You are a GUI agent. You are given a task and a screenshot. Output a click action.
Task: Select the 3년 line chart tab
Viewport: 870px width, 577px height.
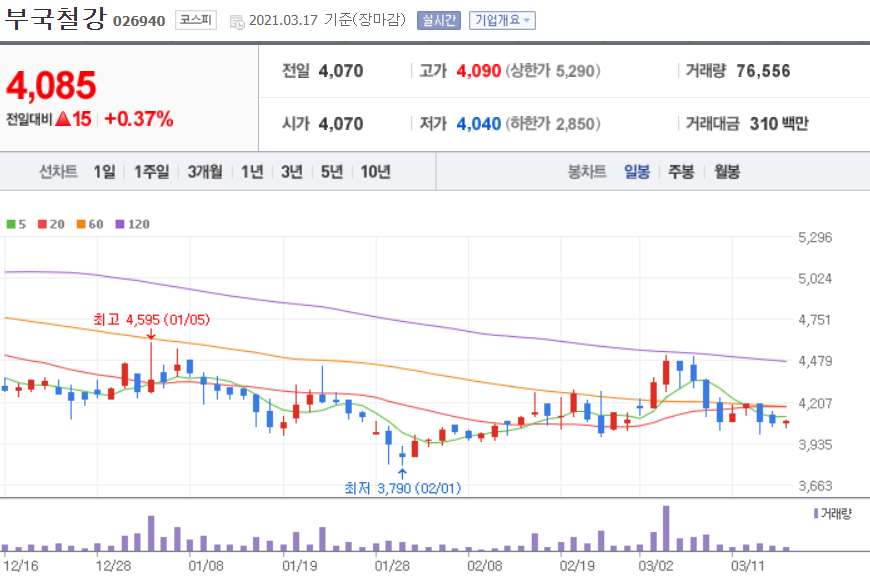tap(292, 171)
